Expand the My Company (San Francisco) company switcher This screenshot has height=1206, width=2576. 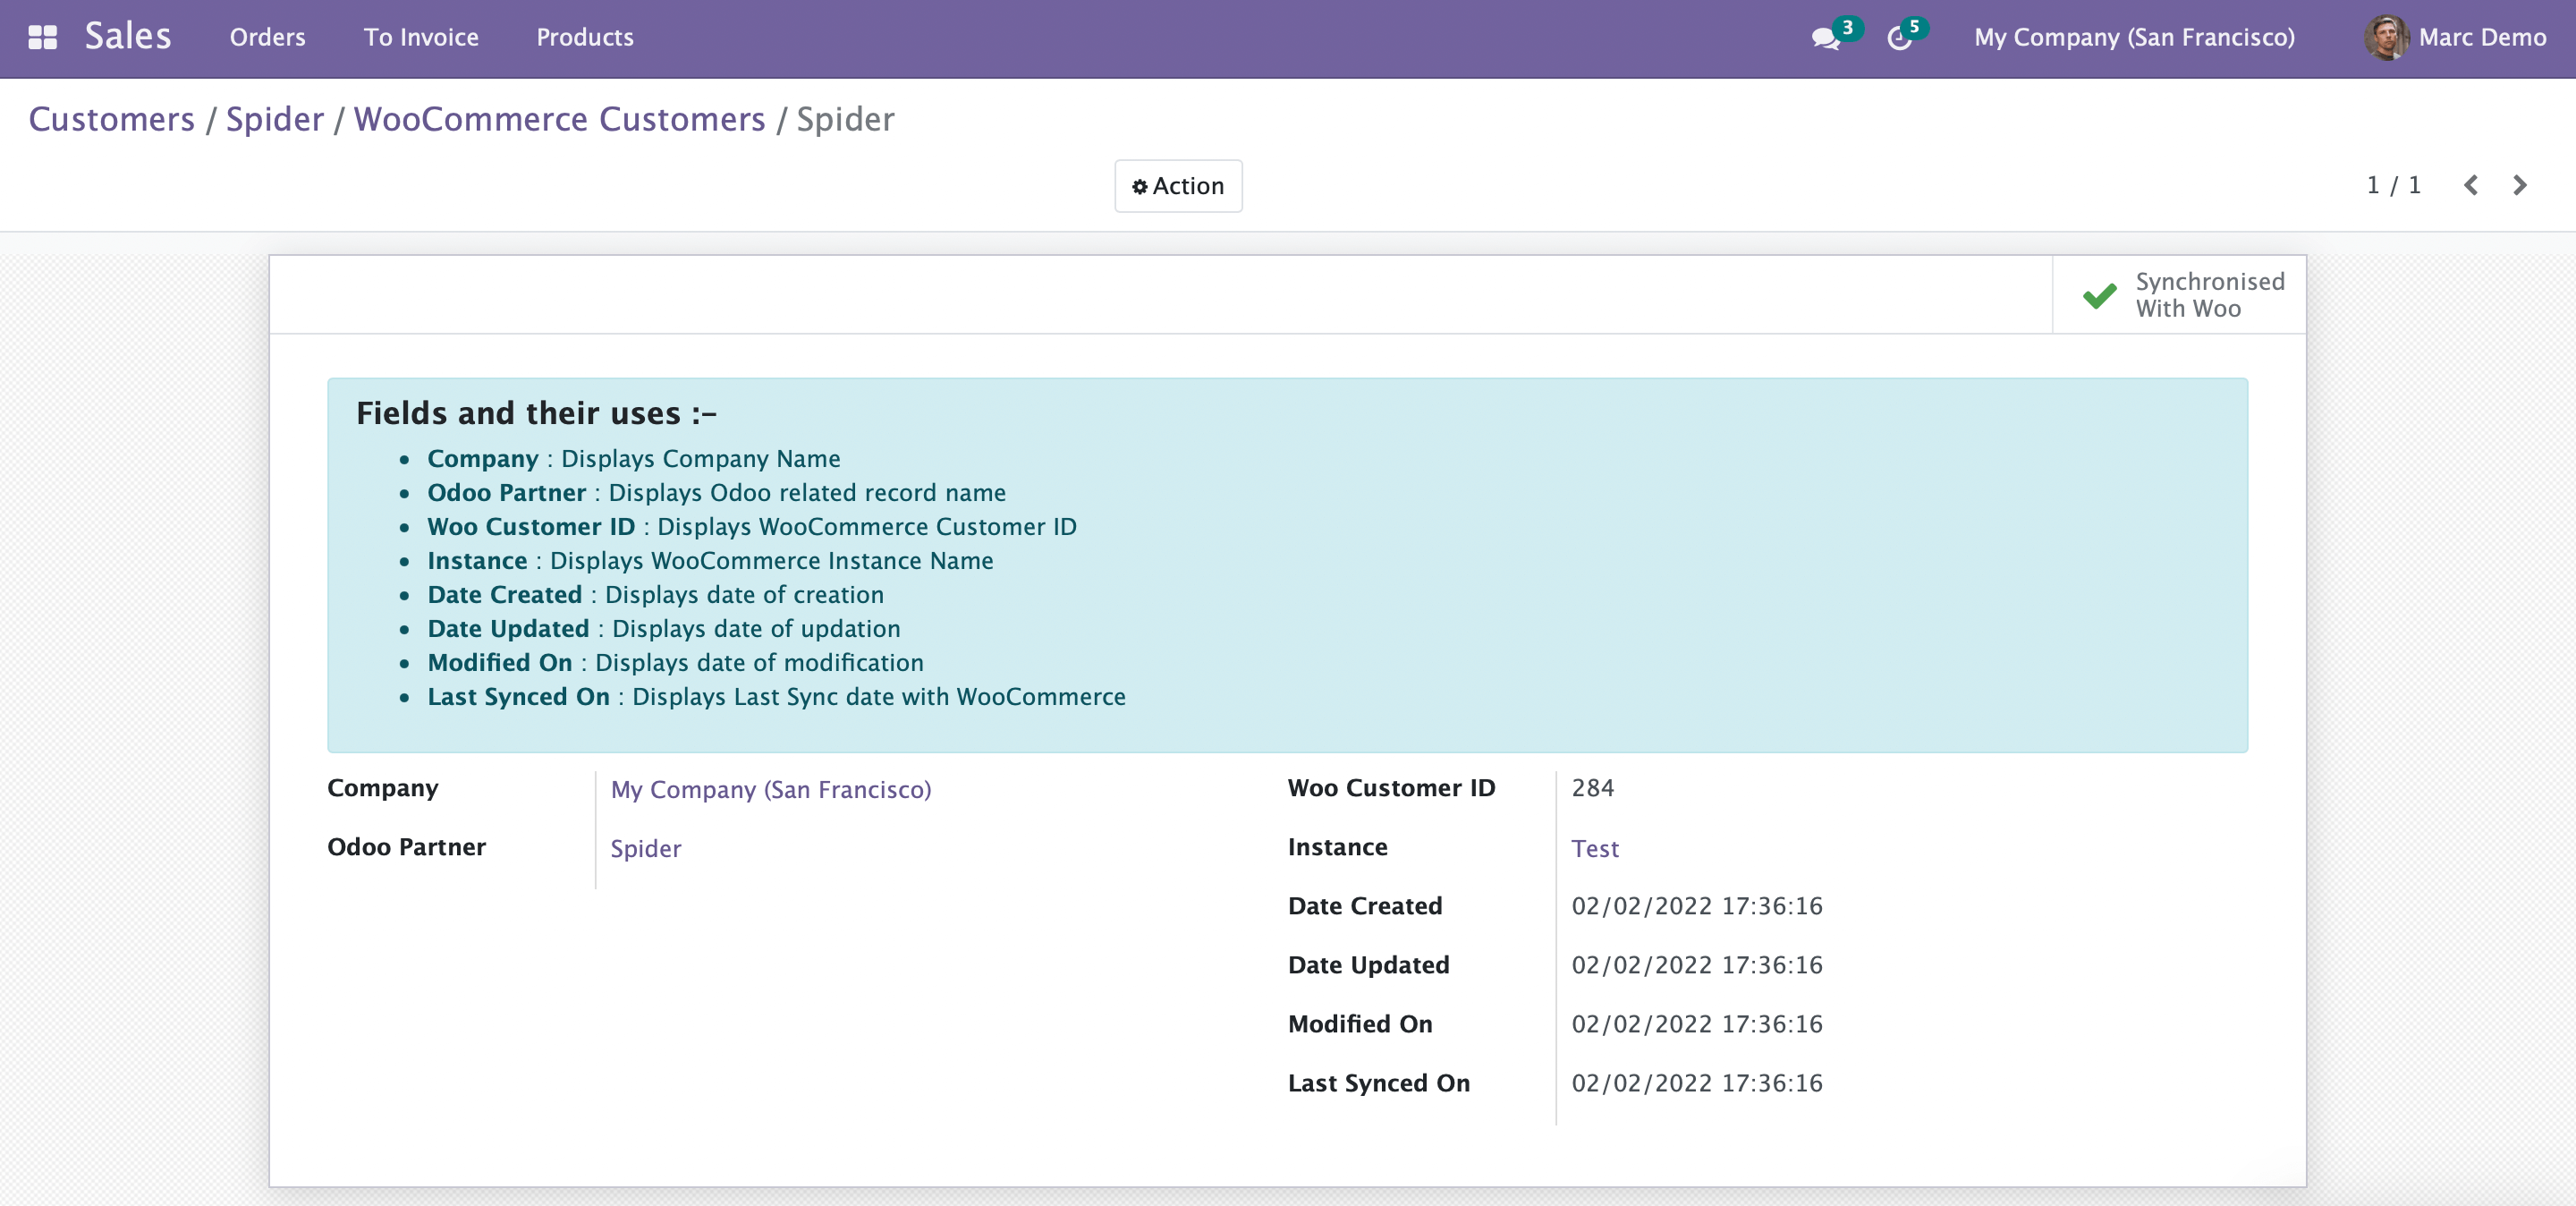pyautogui.click(x=2134, y=38)
